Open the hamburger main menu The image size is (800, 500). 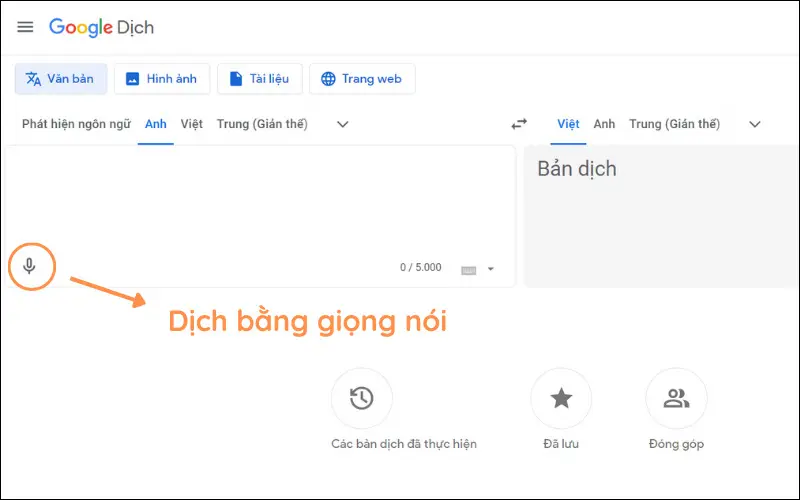25,27
